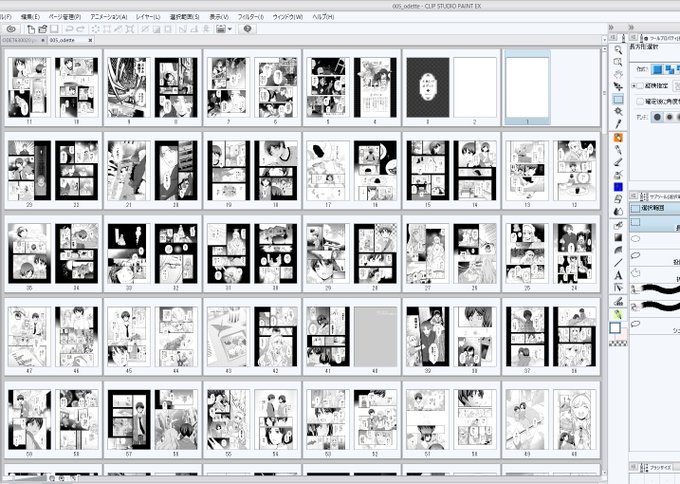Screen dimensions: 680x484
Task: Select the Zoom magnifier tool
Action: pos(618,50)
